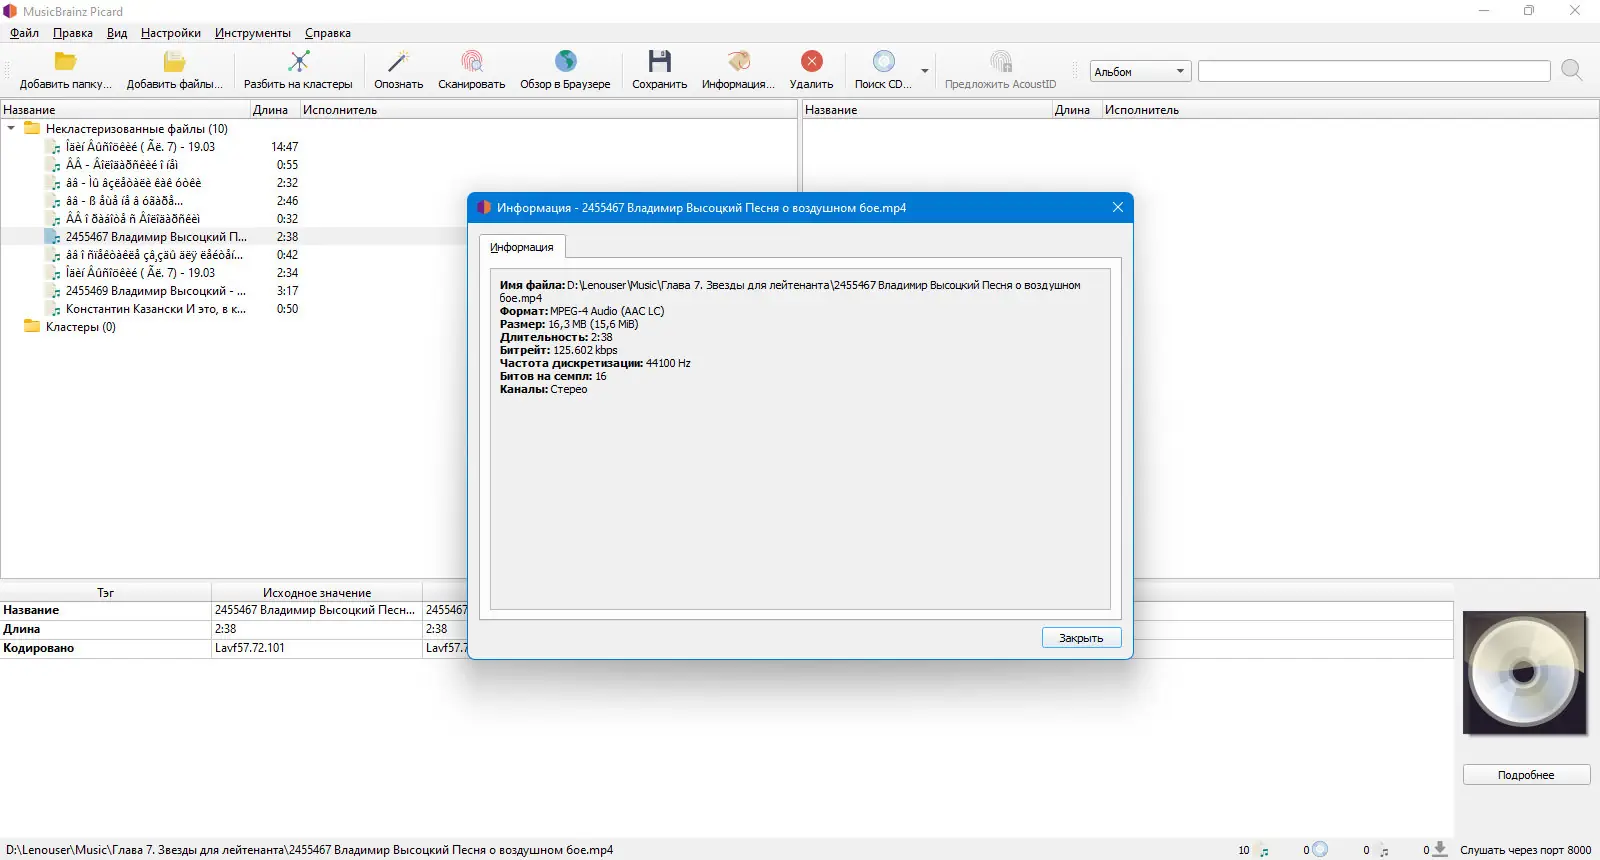Click the Длина column header in left pane

click(275, 110)
